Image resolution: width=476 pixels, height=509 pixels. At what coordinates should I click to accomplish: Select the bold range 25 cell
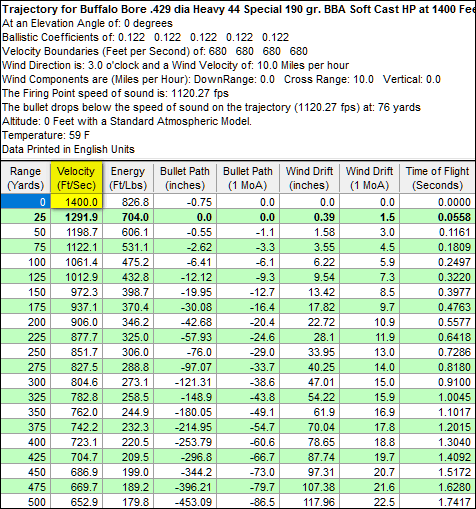26,217
